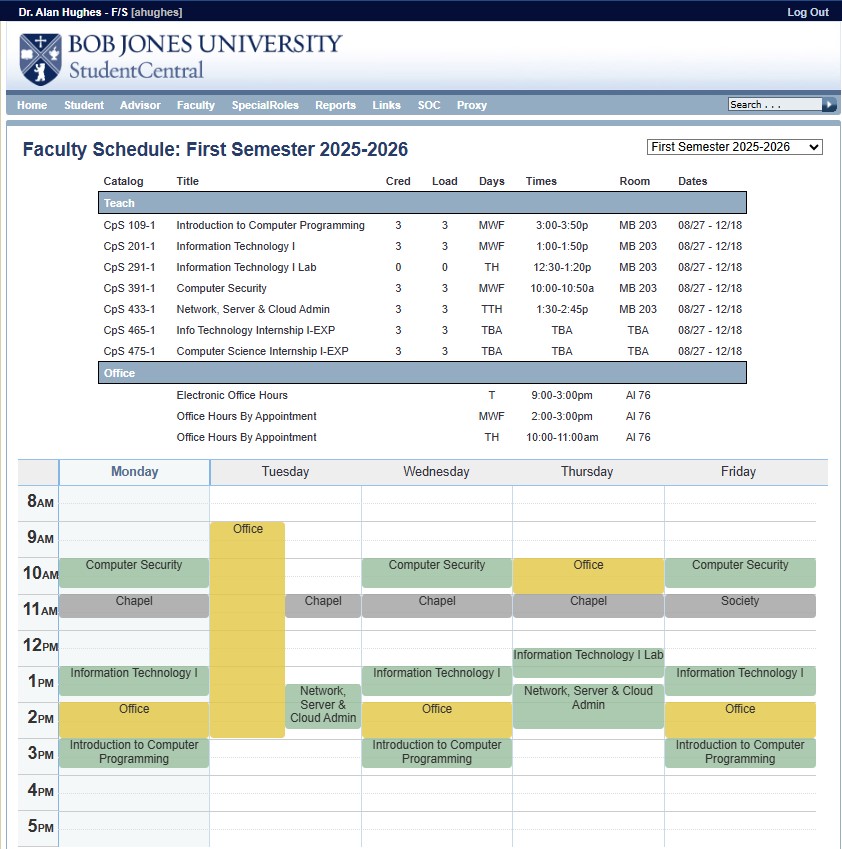Open the SpecialRoles menu
The height and width of the screenshot is (849, 842).
pos(265,105)
